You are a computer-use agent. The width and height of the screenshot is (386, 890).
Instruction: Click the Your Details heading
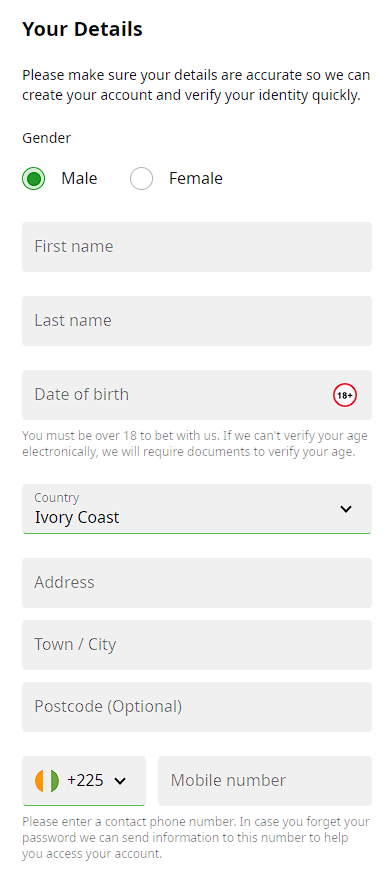click(82, 29)
